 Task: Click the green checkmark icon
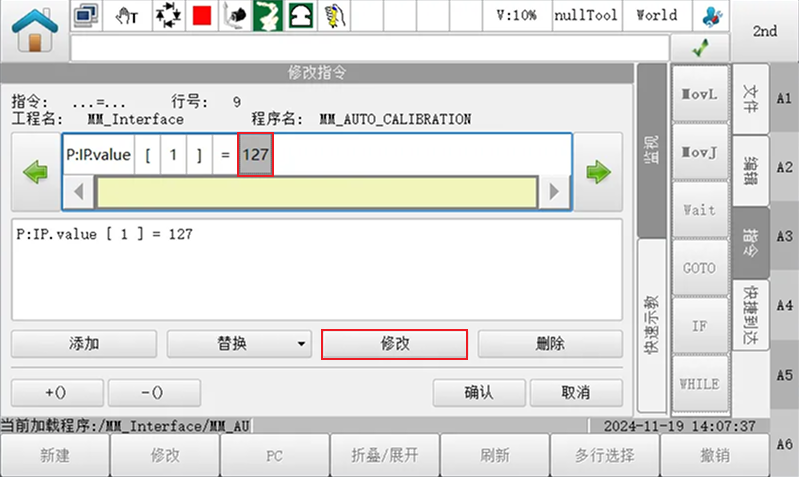[x=701, y=48]
